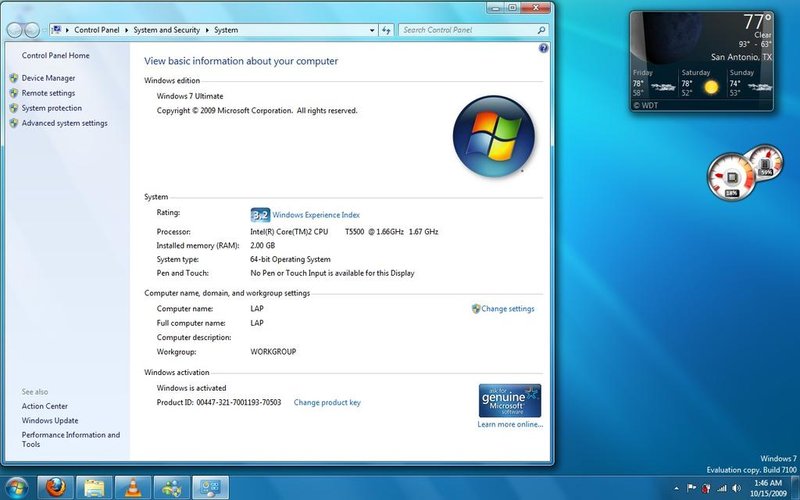Click the Friday forecast entry
This screenshot has height=500, width=800.
(655, 83)
